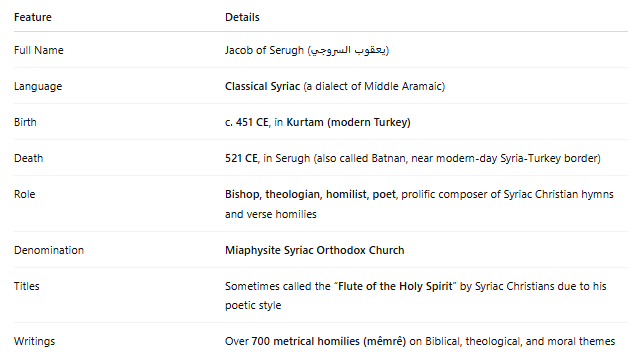637x361 pixels.
Task: Click 700 metrical homilies (mêmrê) text
Action: click(x=329, y=342)
